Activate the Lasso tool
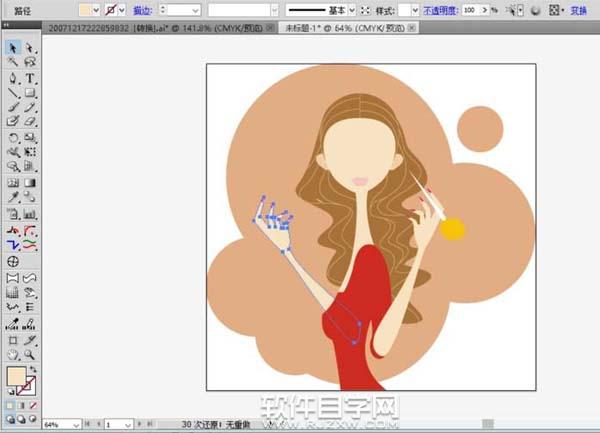600x433 pixels. 30,63
